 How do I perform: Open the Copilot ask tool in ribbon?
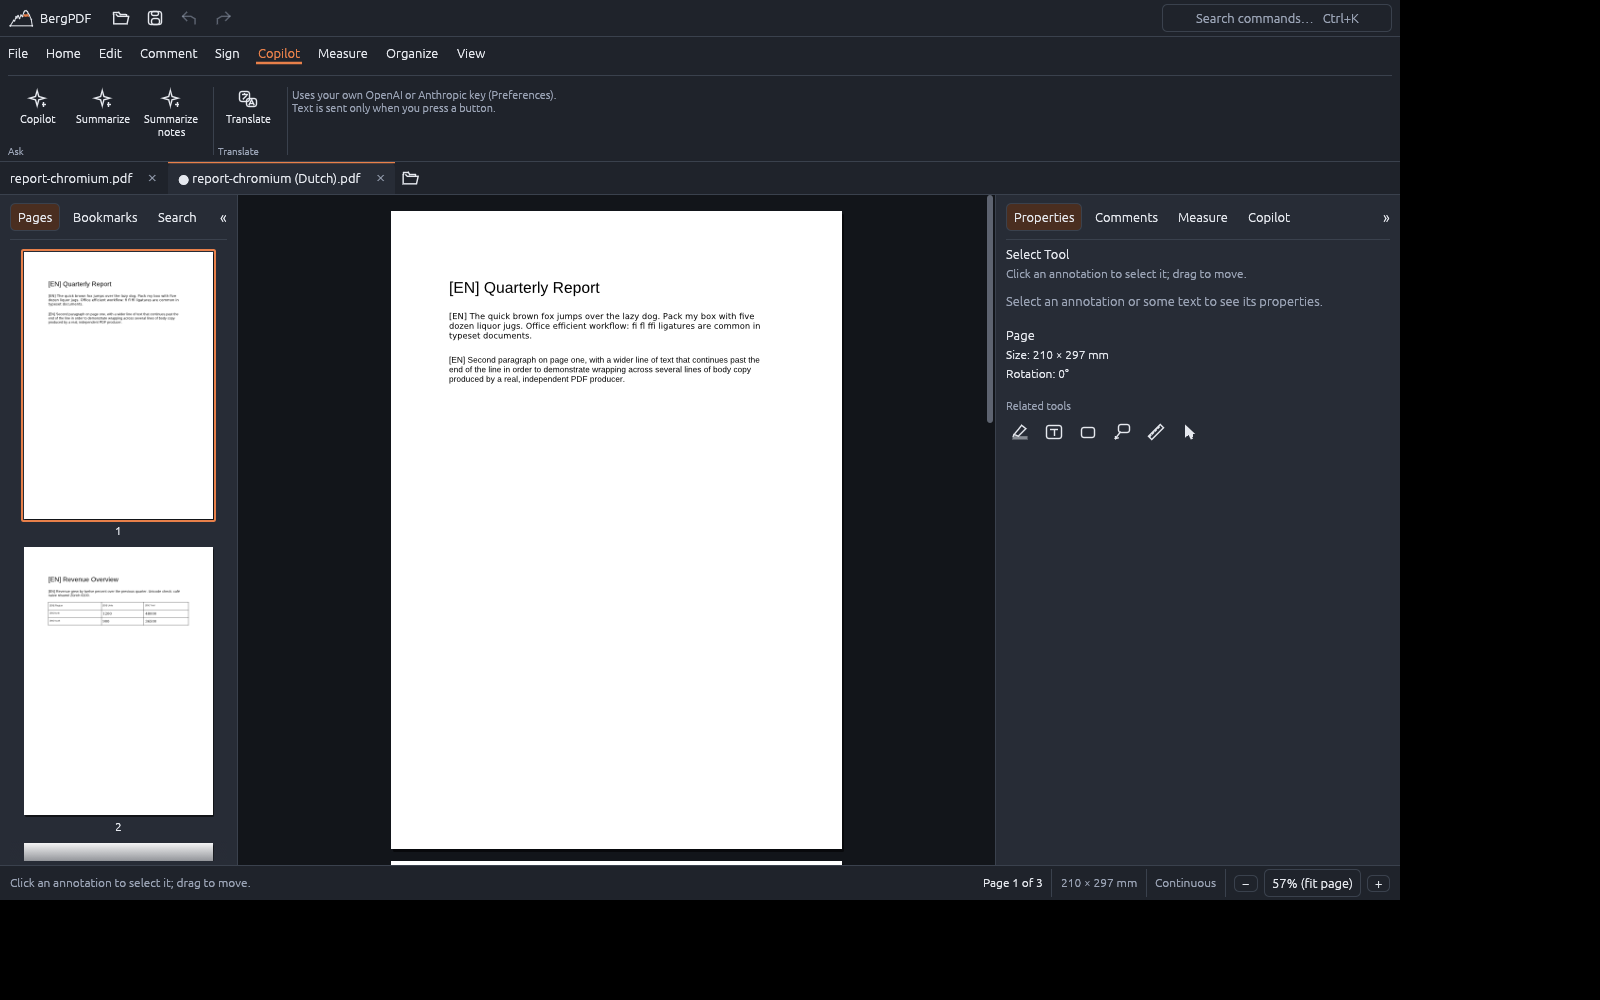point(38,107)
